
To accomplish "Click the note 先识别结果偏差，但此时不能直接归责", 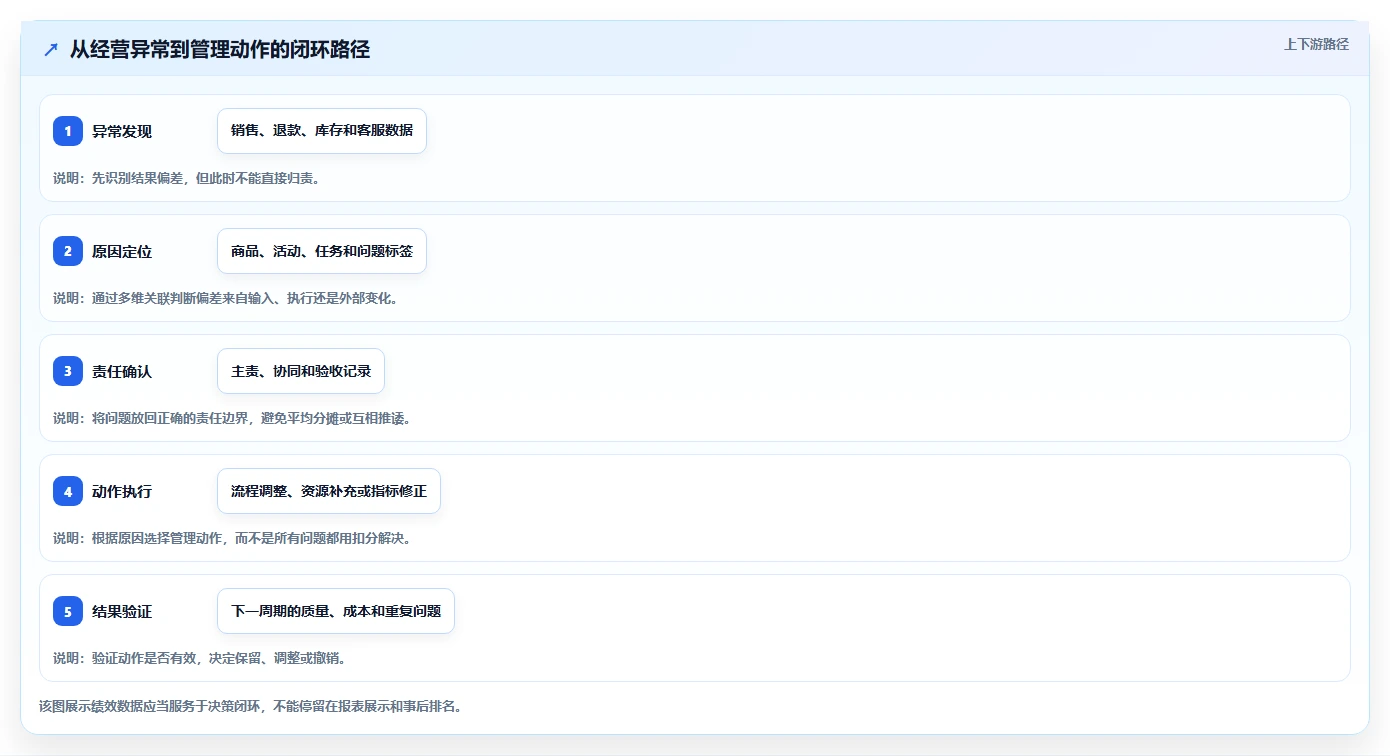I will (186, 178).
